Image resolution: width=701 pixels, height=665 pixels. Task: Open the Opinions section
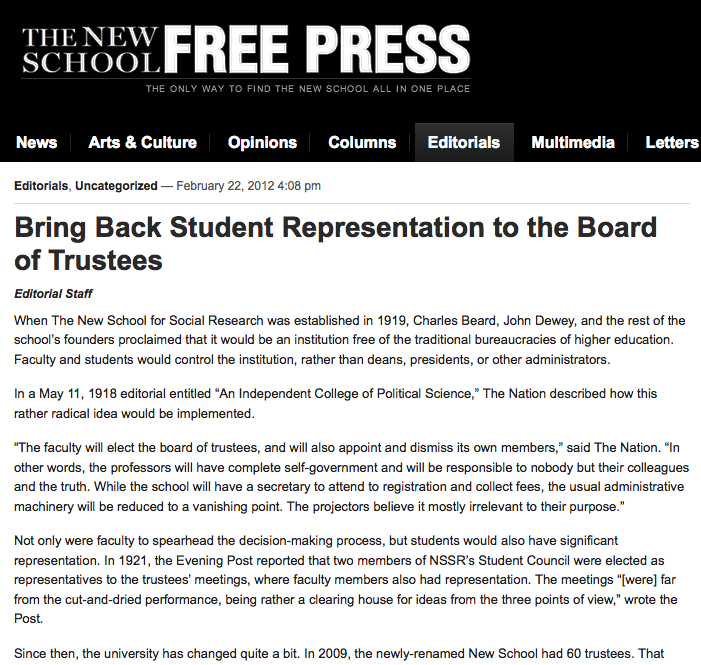[262, 142]
